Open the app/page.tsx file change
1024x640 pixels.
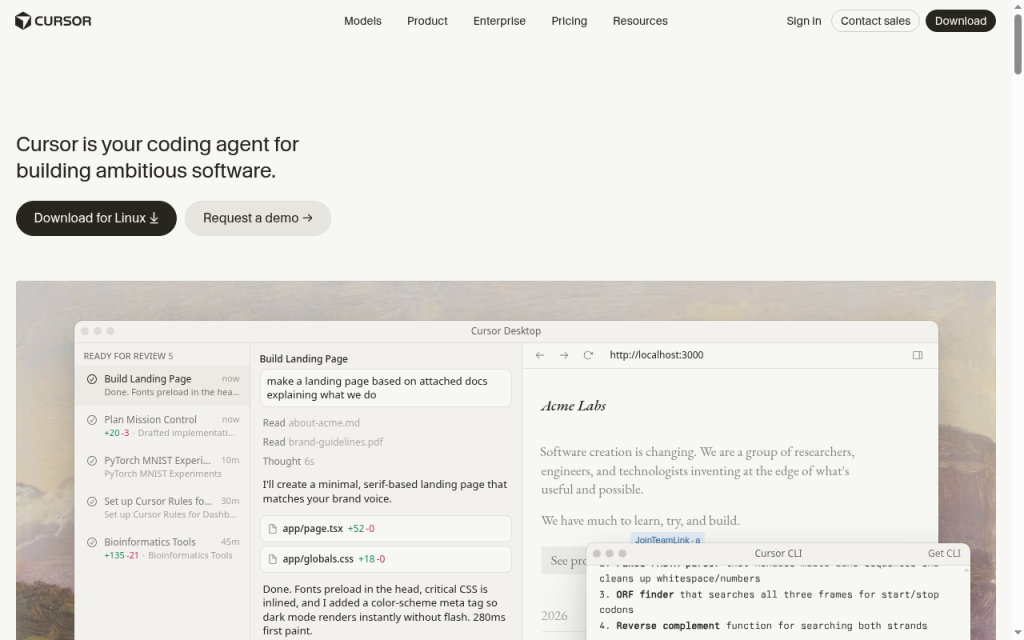click(386, 529)
